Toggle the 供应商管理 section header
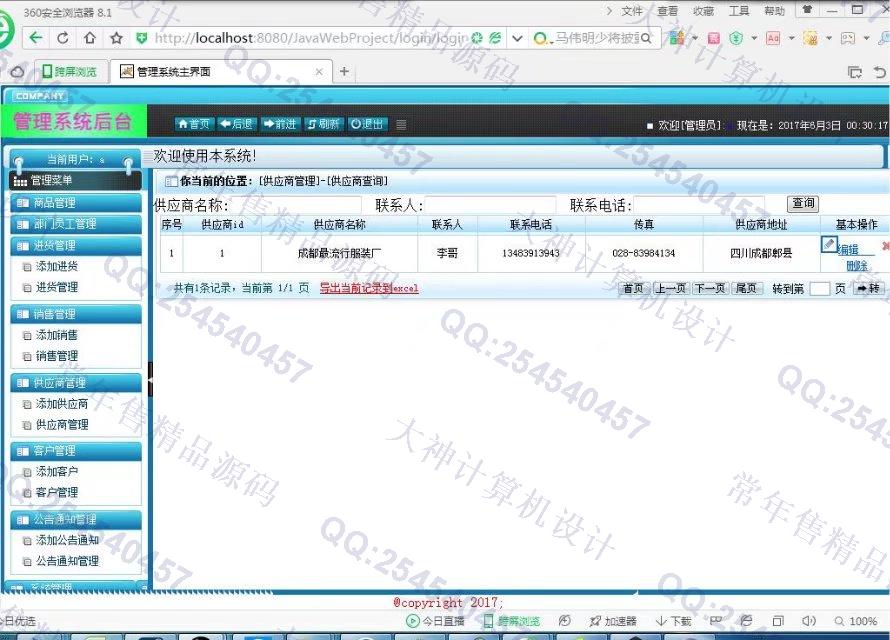The image size is (890, 640). (x=76, y=383)
